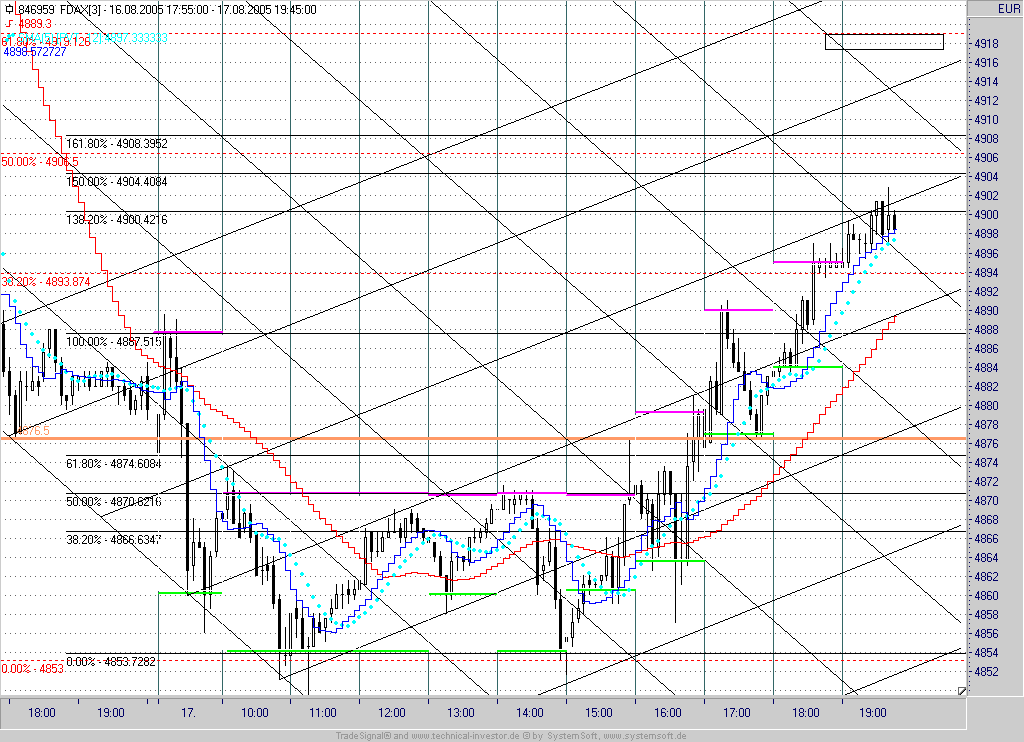
Task: Click the Fibonacci label '150.00% - 4904.4084'
Action: click(117, 182)
